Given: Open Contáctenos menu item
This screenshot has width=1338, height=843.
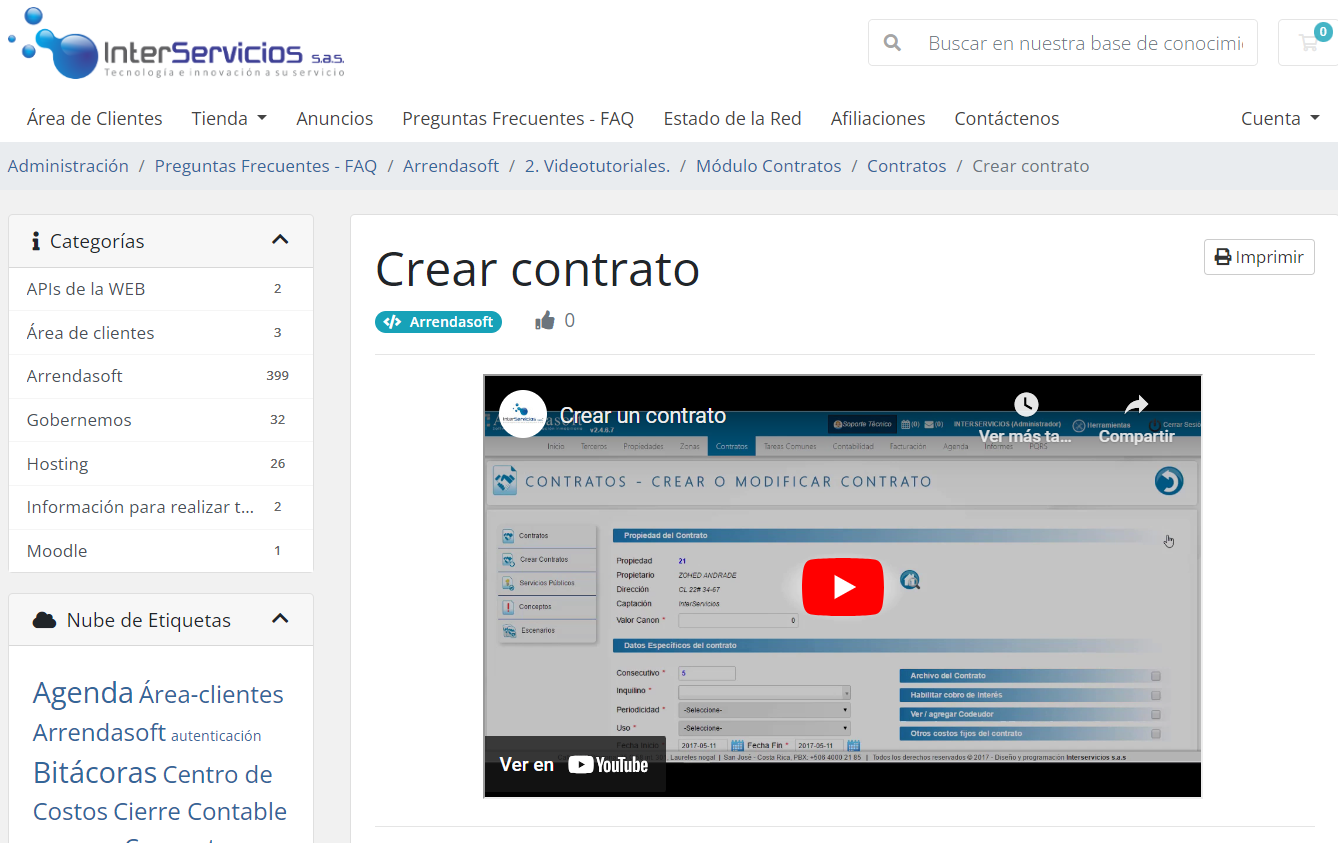Looking at the screenshot, I should 1007,118.
